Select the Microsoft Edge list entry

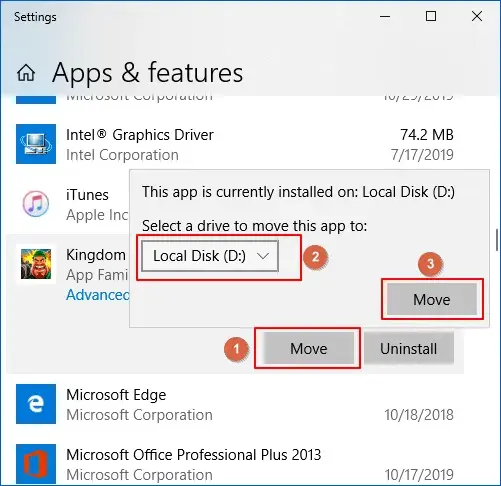click(235, 404)
